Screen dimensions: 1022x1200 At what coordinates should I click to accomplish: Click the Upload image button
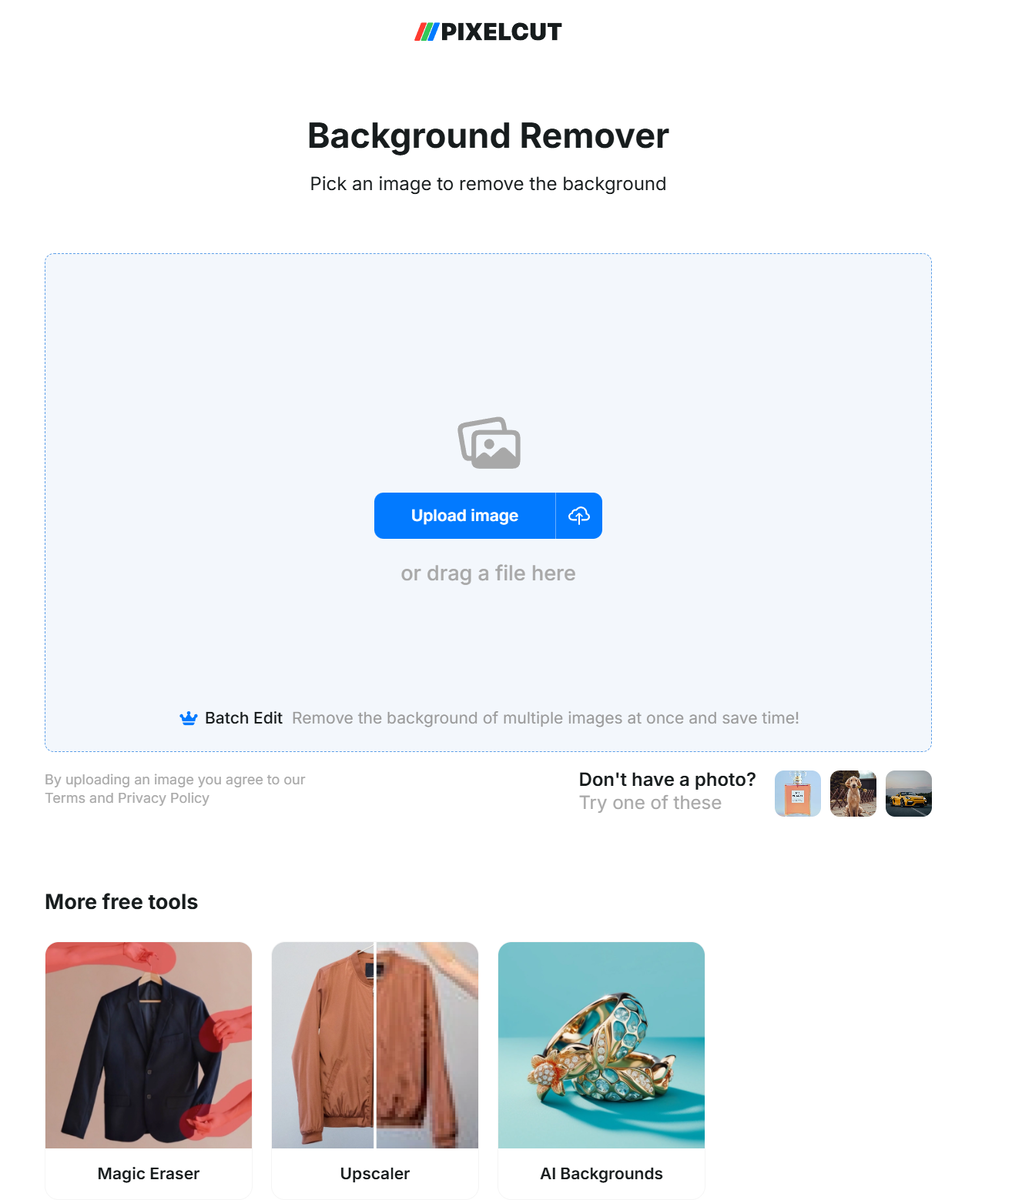pyautogui.click(x=465, y=516)
